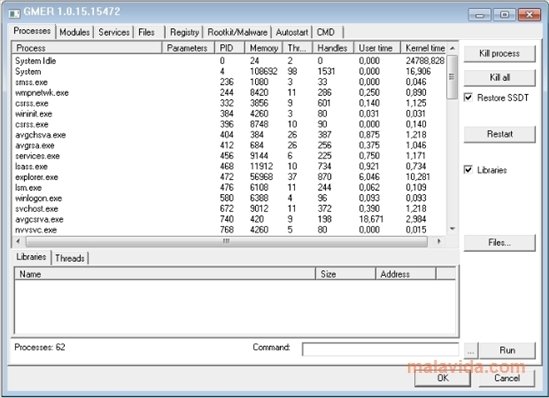This screenshot has width=549, height=398.
Task: Select the Processes tab
Action: pos(32,31)
